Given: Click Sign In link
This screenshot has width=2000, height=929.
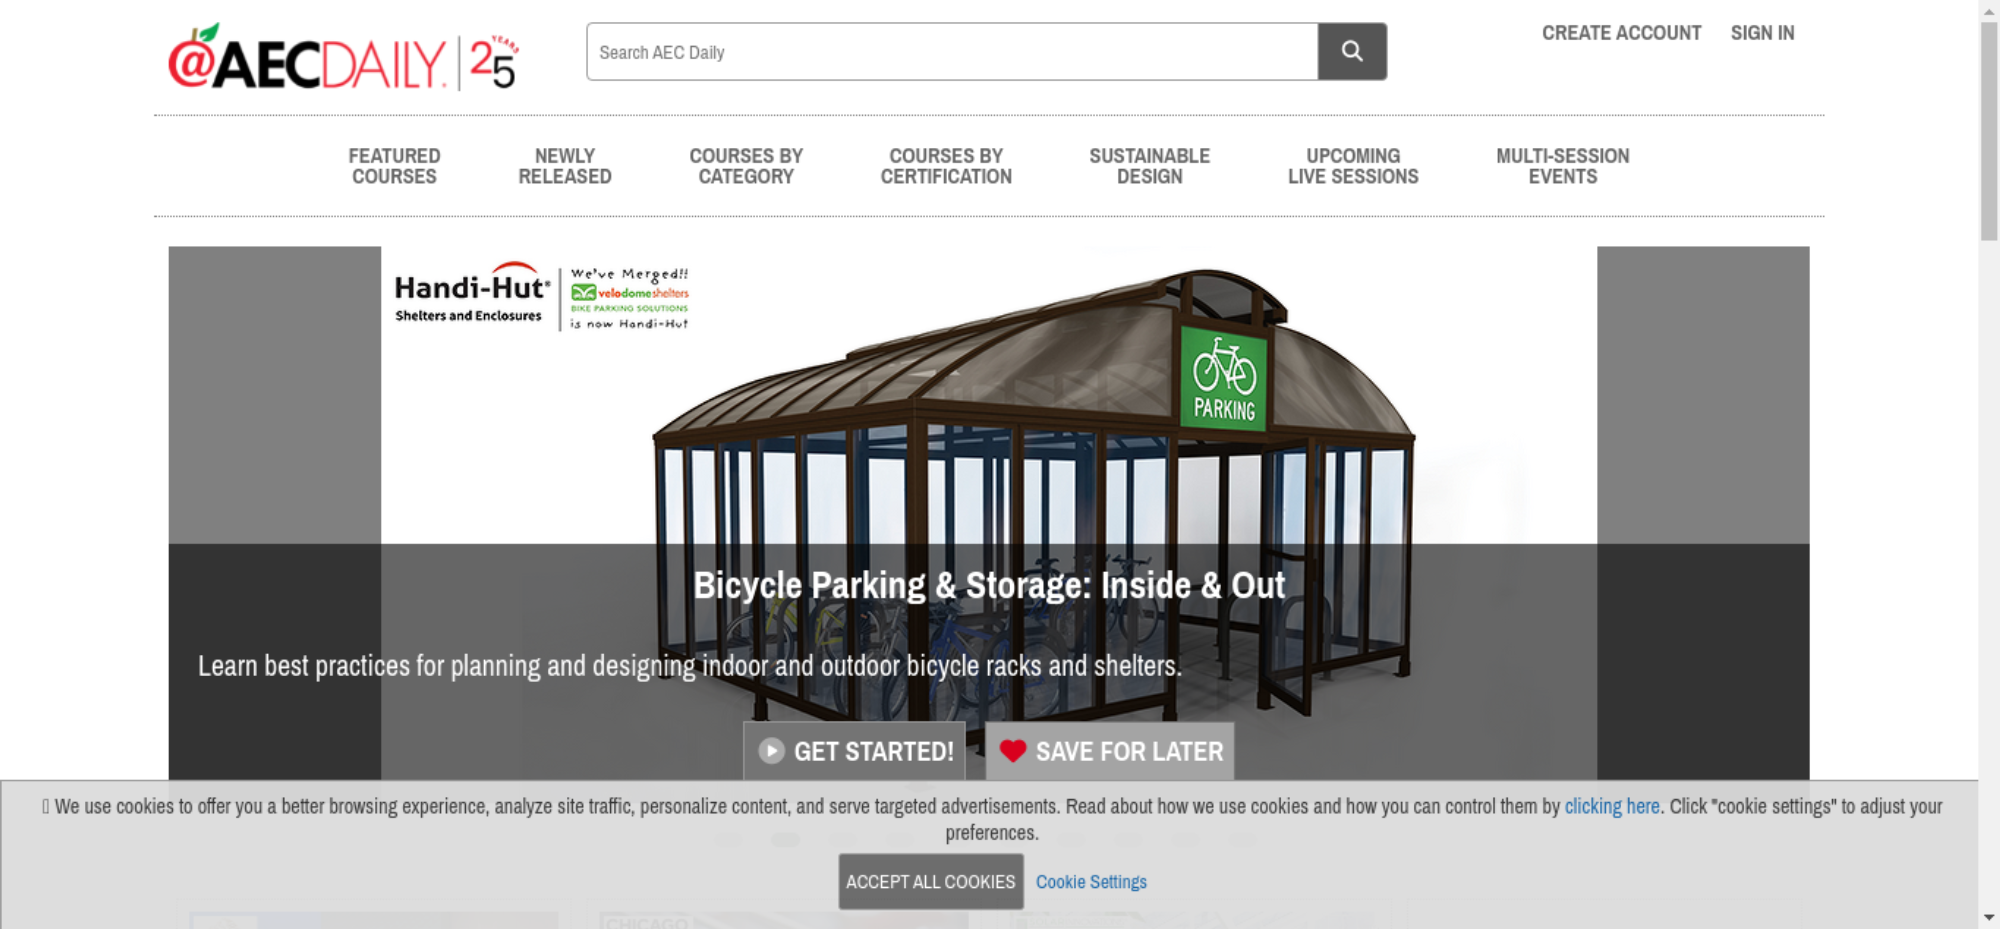Looking at the screenshot, I should click(1762, 33).
